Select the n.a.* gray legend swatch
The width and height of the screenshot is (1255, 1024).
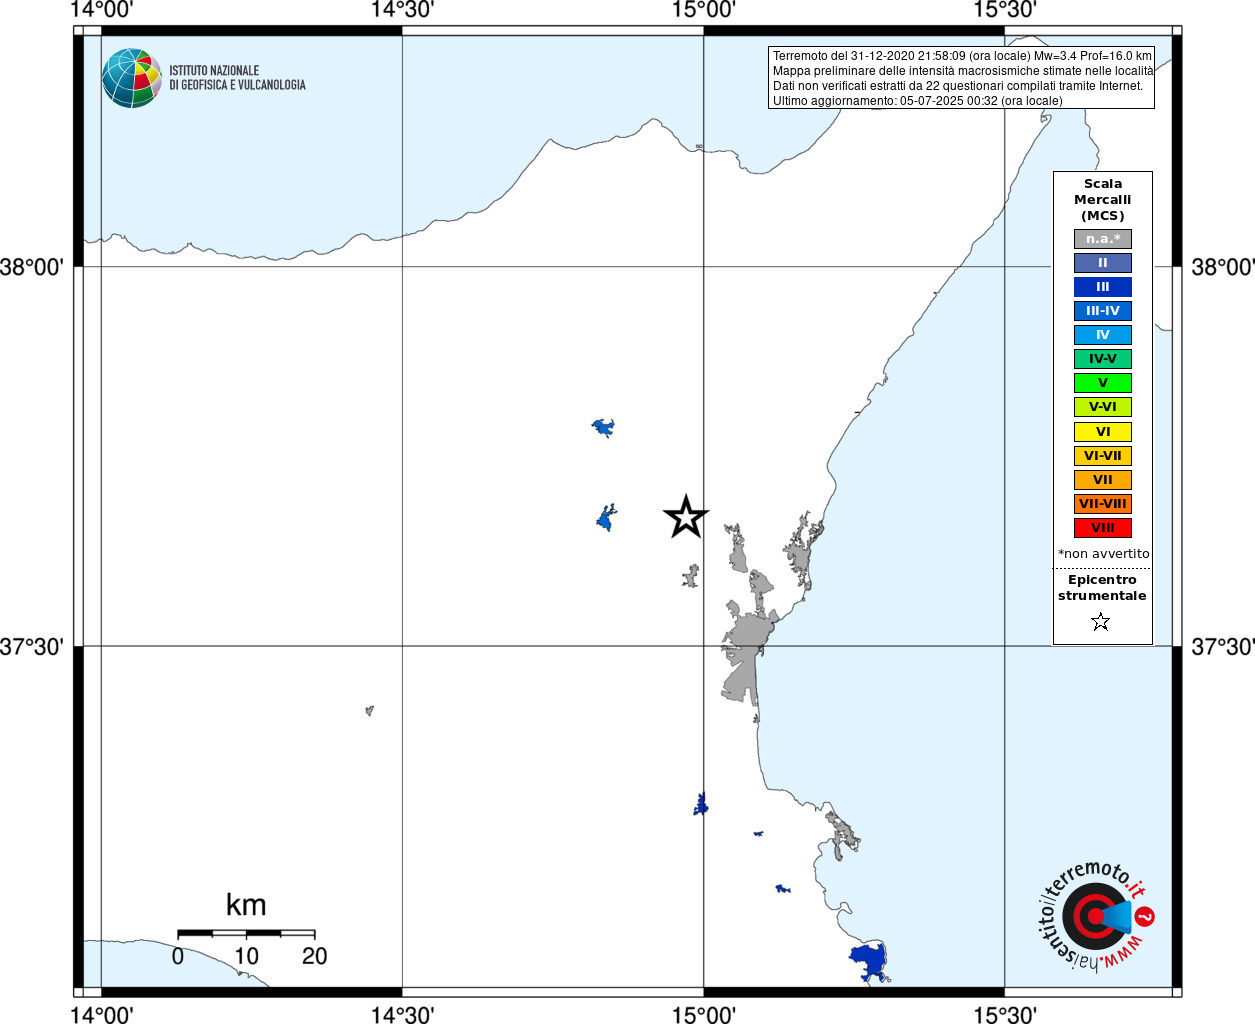[x=1103, y=239]
